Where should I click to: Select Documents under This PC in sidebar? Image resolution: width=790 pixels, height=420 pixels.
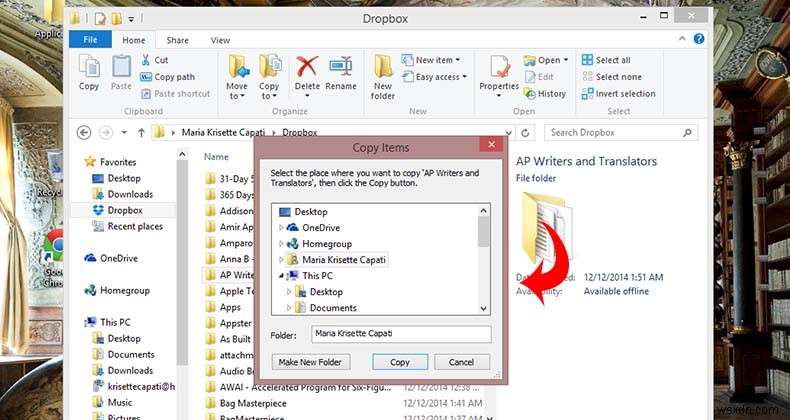coord(123,355)
